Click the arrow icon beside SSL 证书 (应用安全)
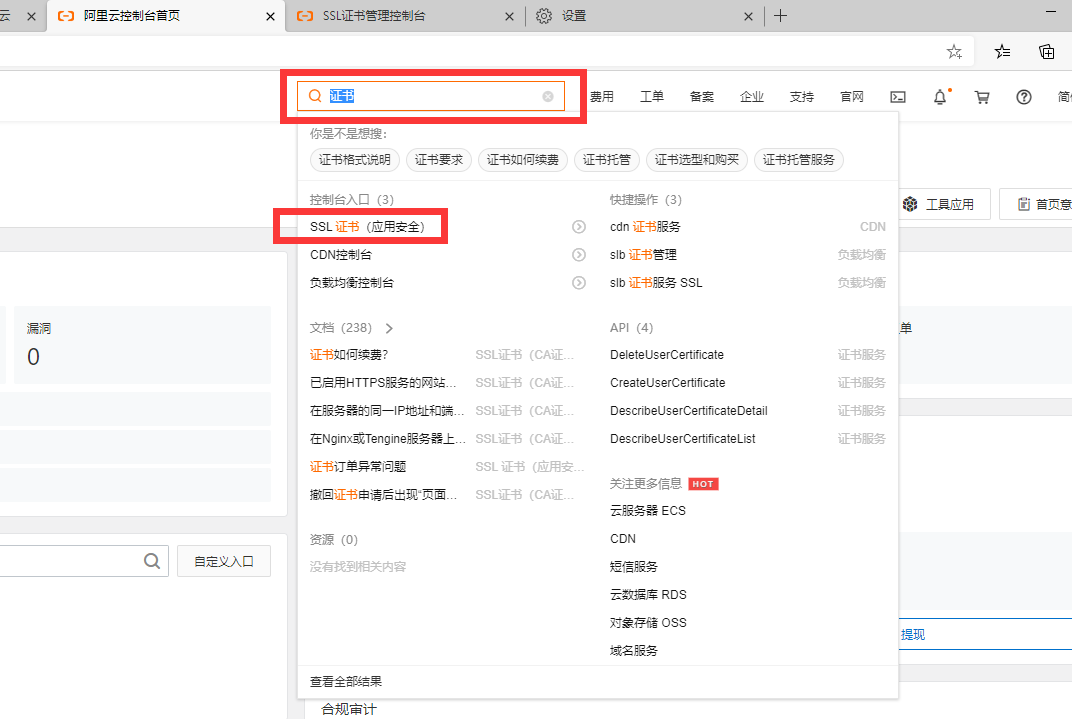 (578, 227)
